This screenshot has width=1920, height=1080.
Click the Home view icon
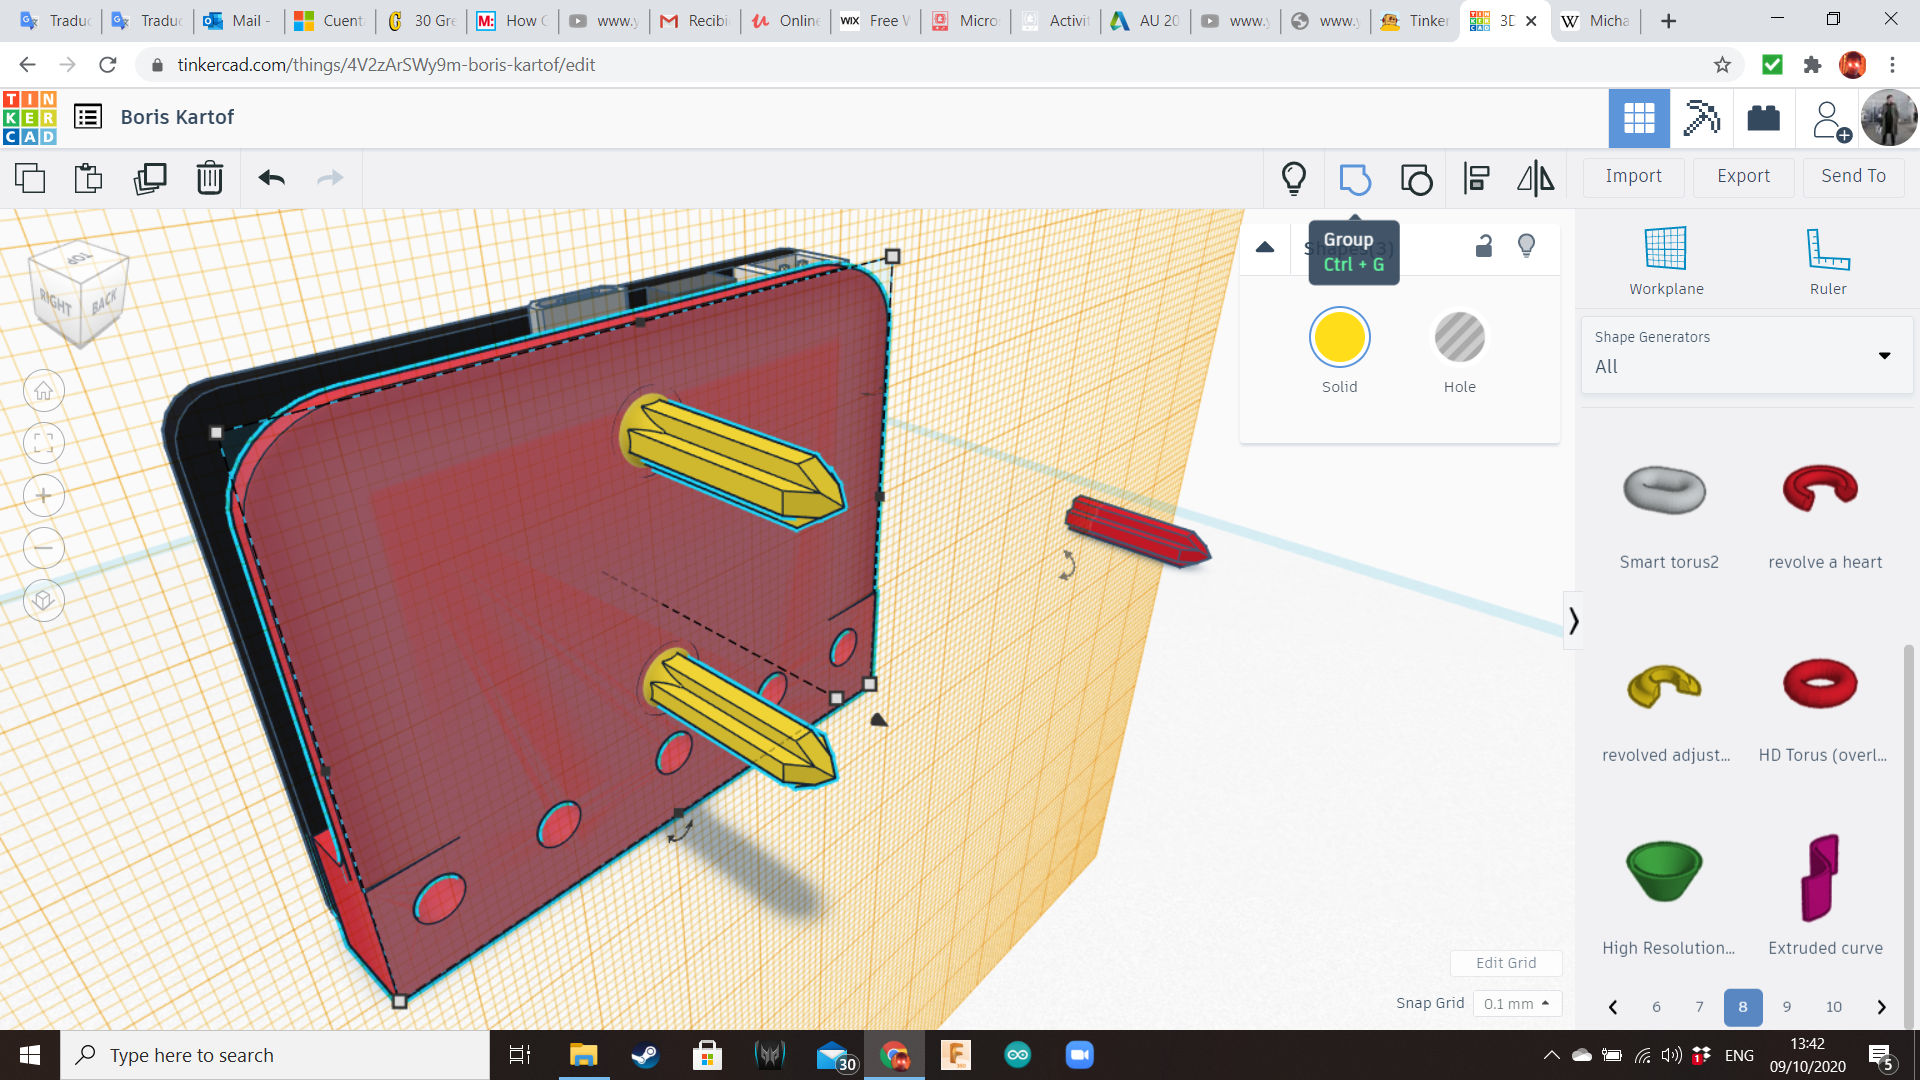click(x=43, y=390)
